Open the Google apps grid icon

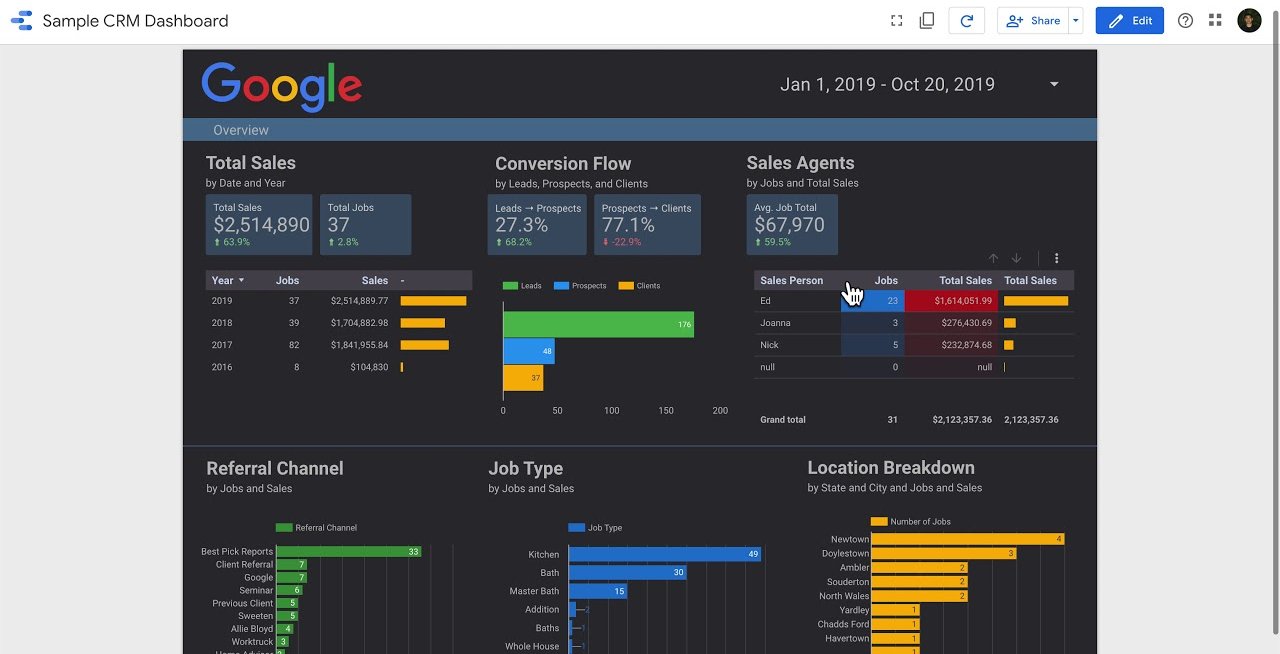pos(1216,21)
